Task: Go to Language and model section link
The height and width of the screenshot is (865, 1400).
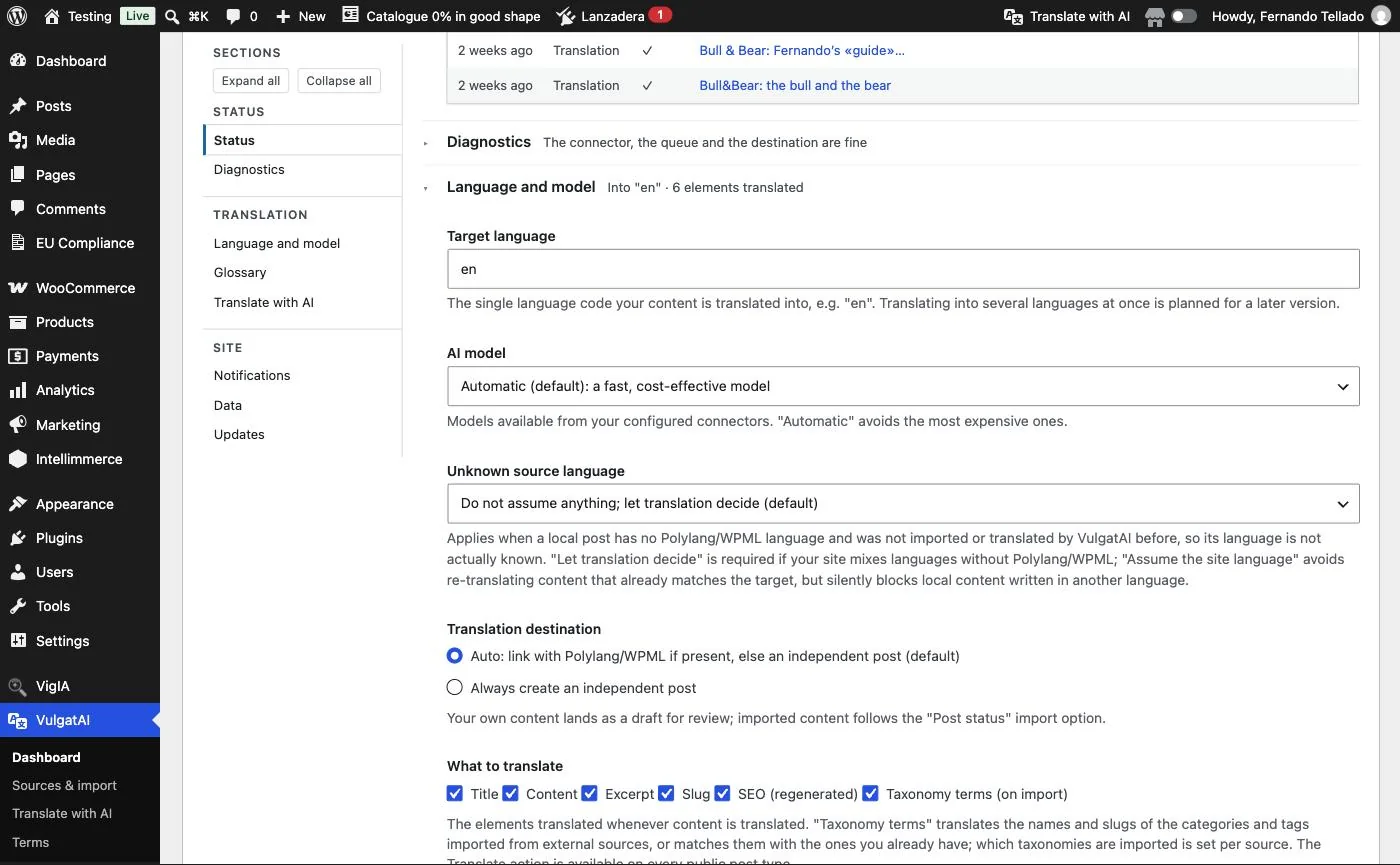Action: point(277,243)
